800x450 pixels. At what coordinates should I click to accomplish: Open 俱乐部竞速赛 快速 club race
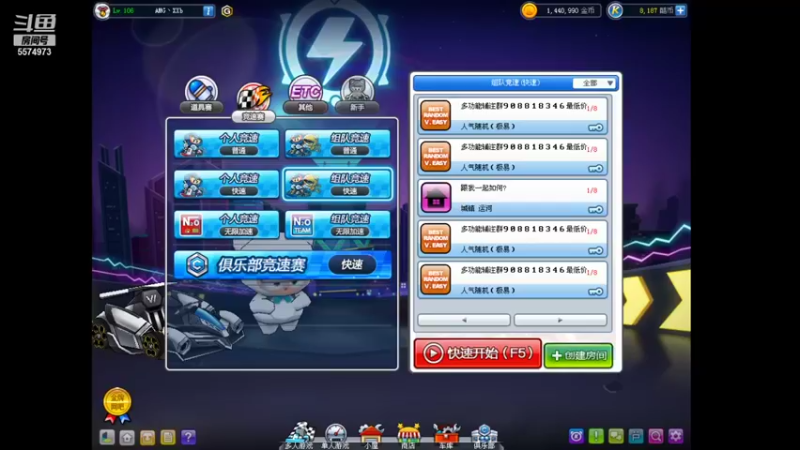click(x=283, y=264)
